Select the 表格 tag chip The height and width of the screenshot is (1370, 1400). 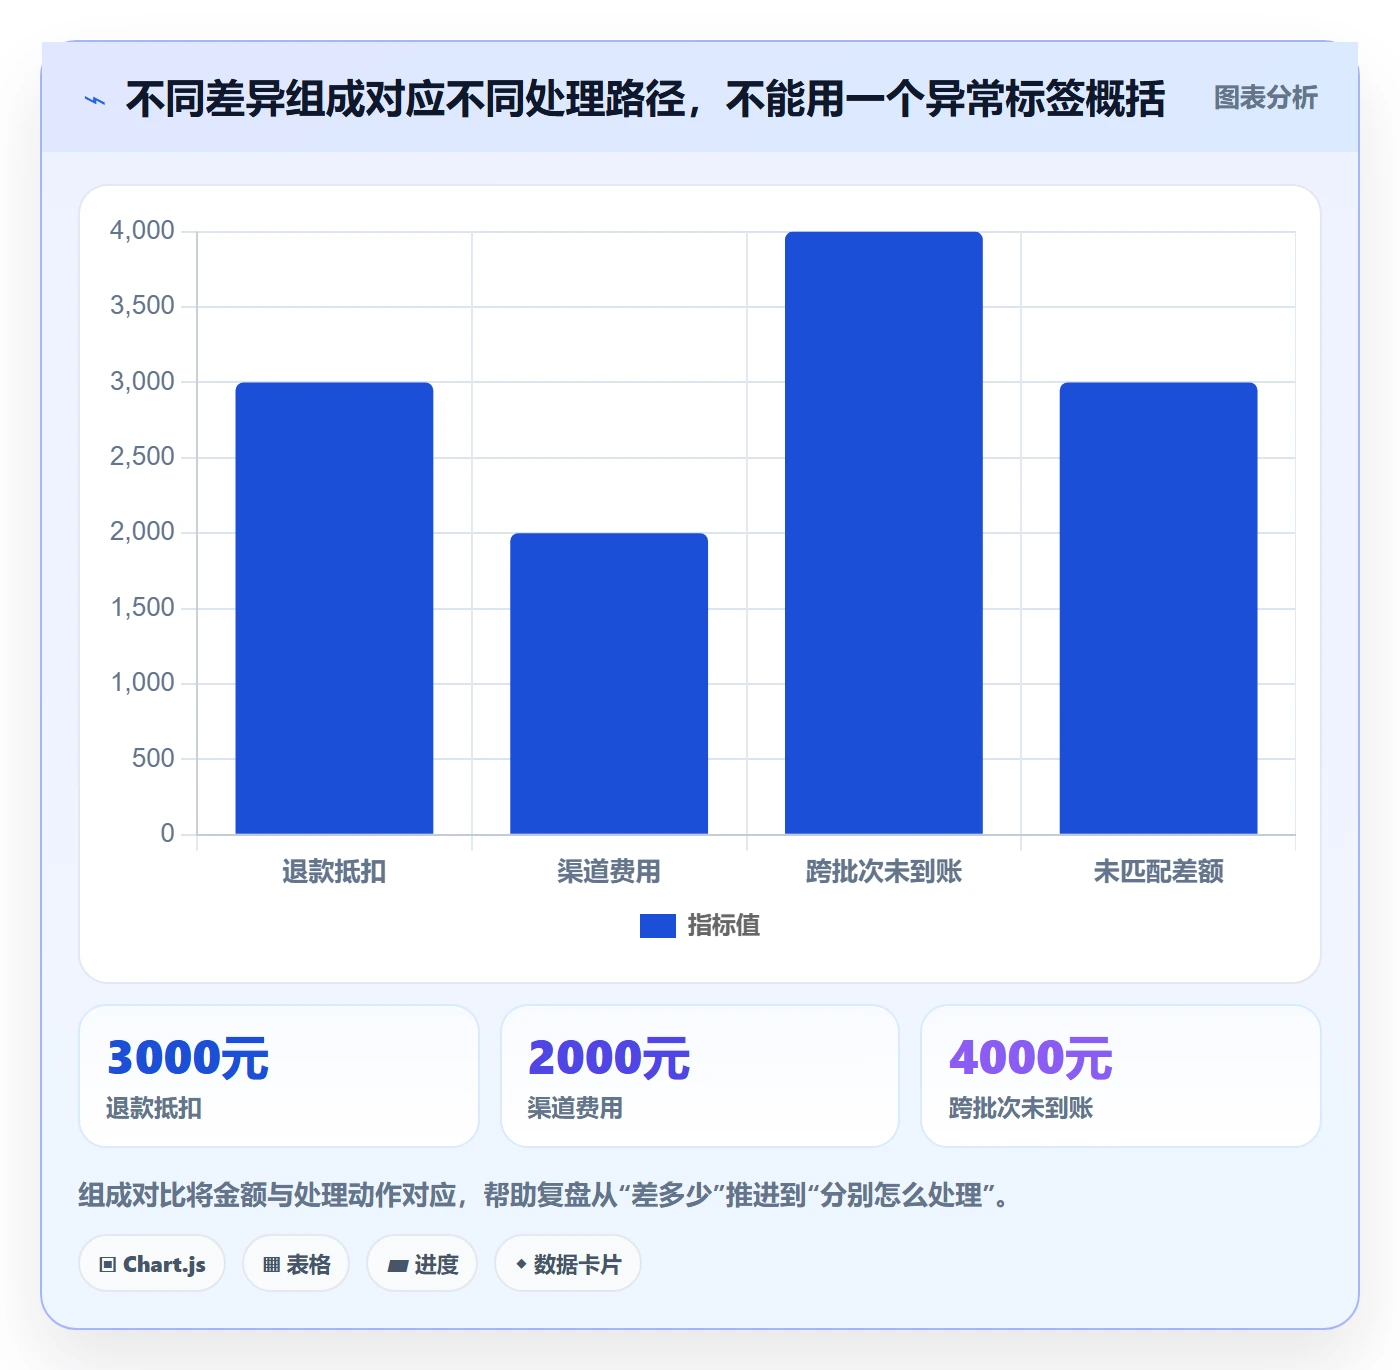click(296, 1264)
